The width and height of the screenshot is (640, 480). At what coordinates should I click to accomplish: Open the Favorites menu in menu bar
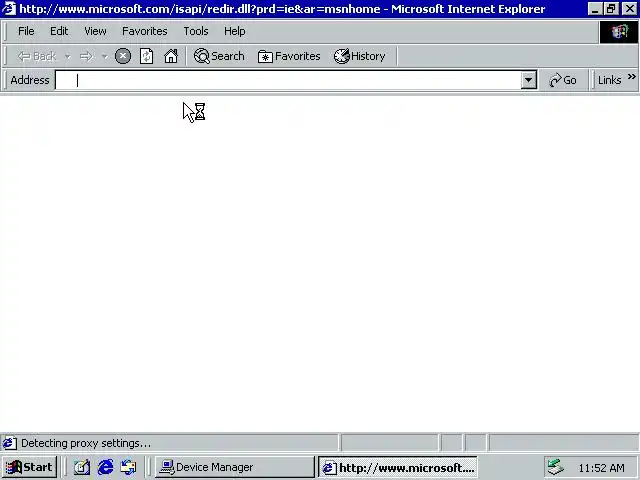(x=144, y=31)
